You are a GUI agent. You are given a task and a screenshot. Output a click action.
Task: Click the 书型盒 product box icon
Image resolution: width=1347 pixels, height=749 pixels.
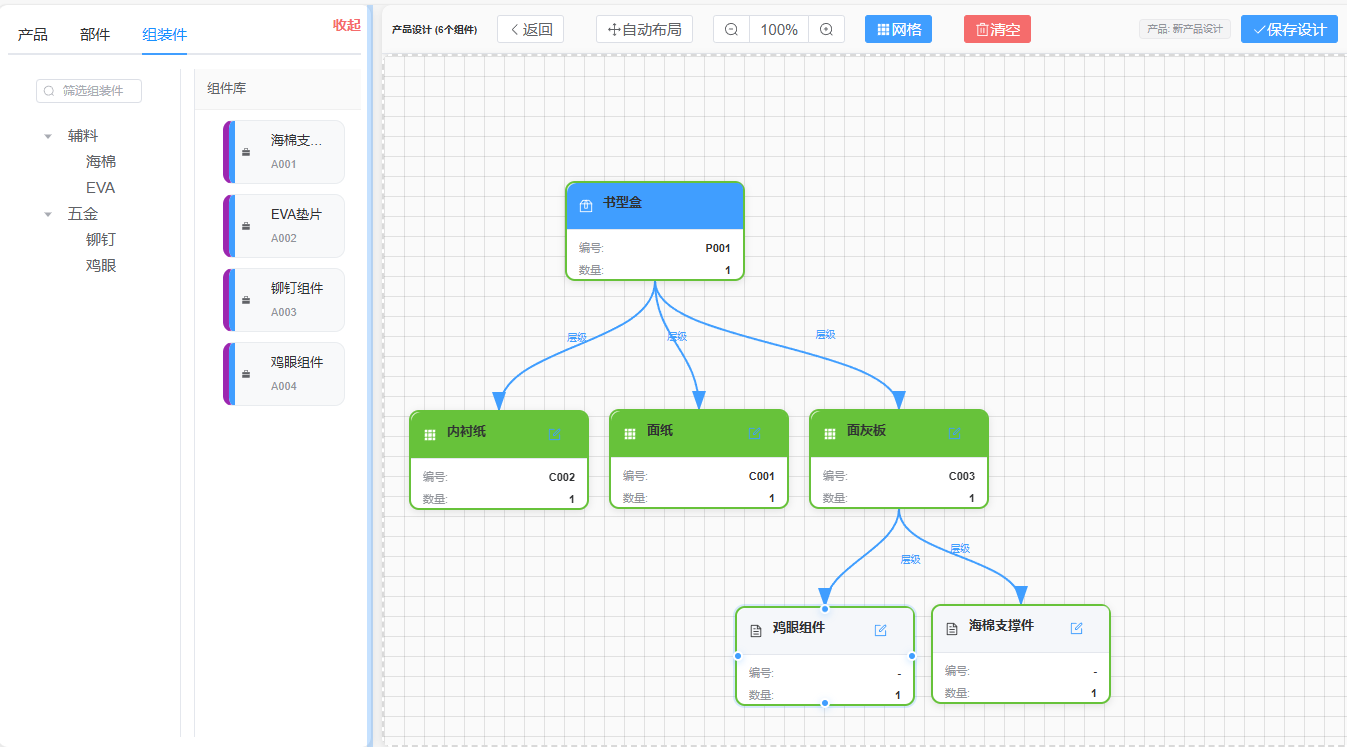(x=586, y=205)
